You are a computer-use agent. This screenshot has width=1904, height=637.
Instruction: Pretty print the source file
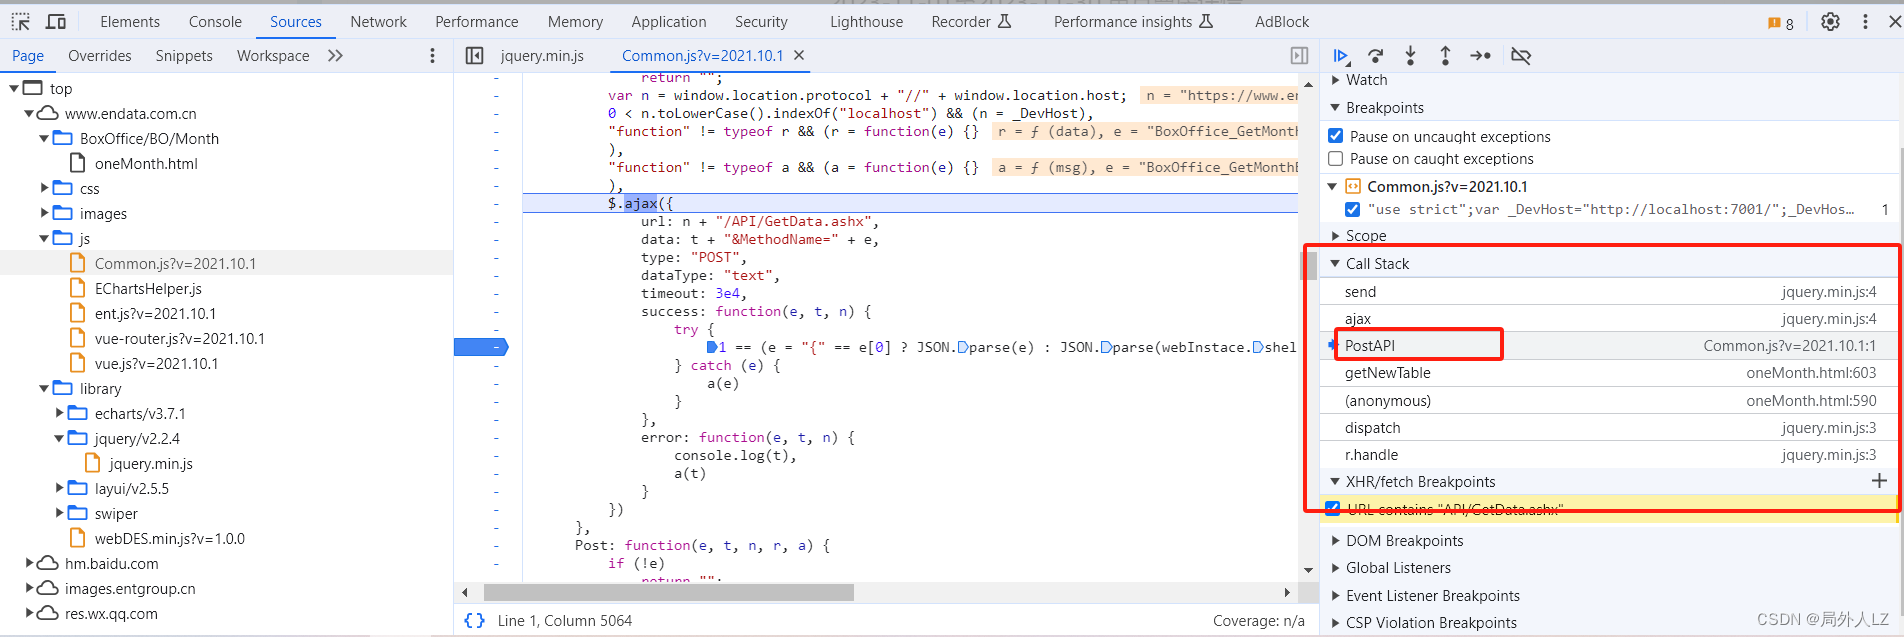pyautogui.click(x=474, y=621)
